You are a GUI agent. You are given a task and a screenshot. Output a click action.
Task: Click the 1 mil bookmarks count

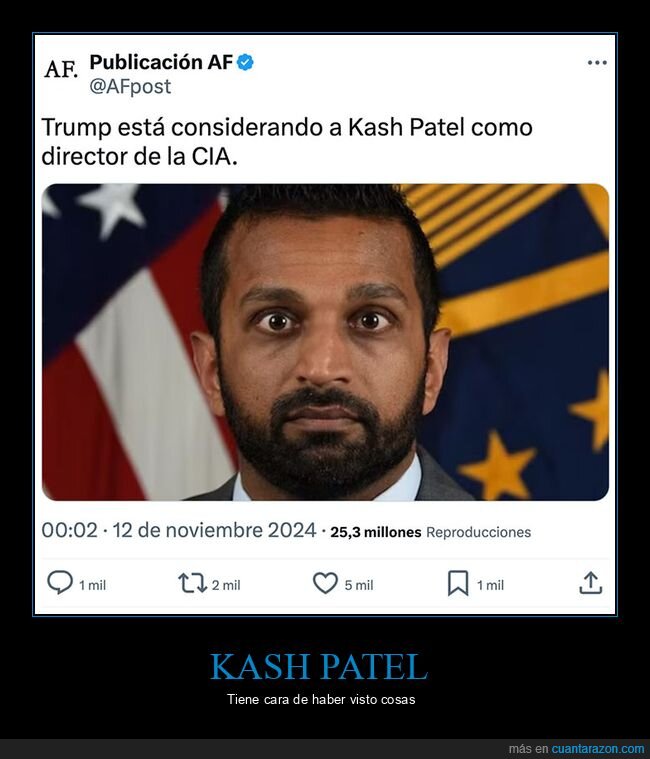click(x=490, y=586)
